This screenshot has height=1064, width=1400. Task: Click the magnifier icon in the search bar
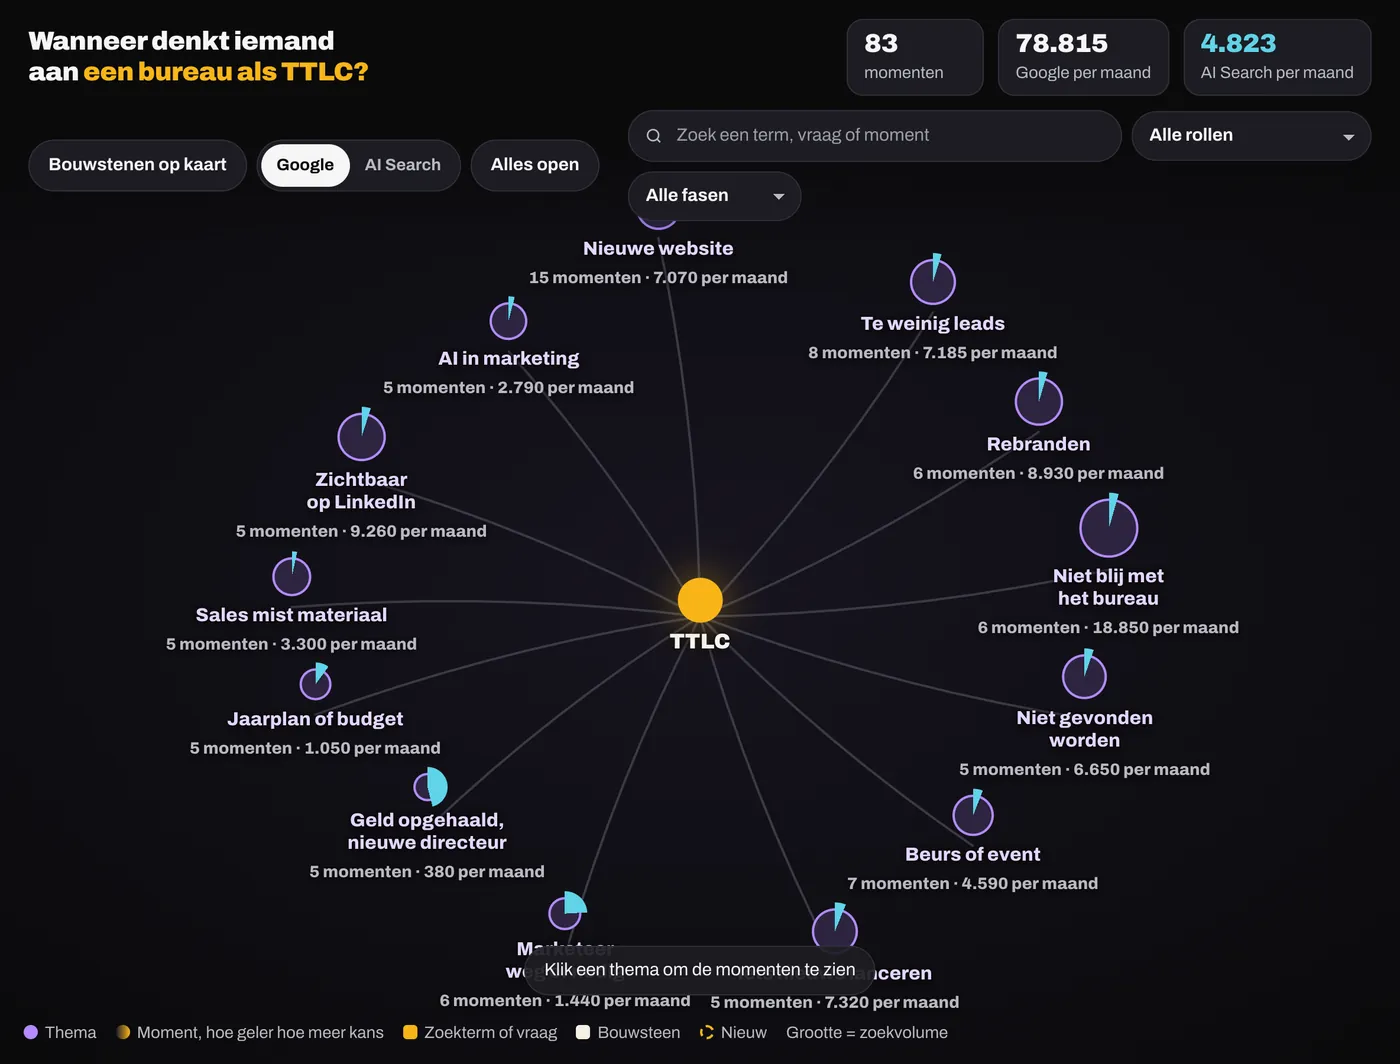click(x=654, y=136)
